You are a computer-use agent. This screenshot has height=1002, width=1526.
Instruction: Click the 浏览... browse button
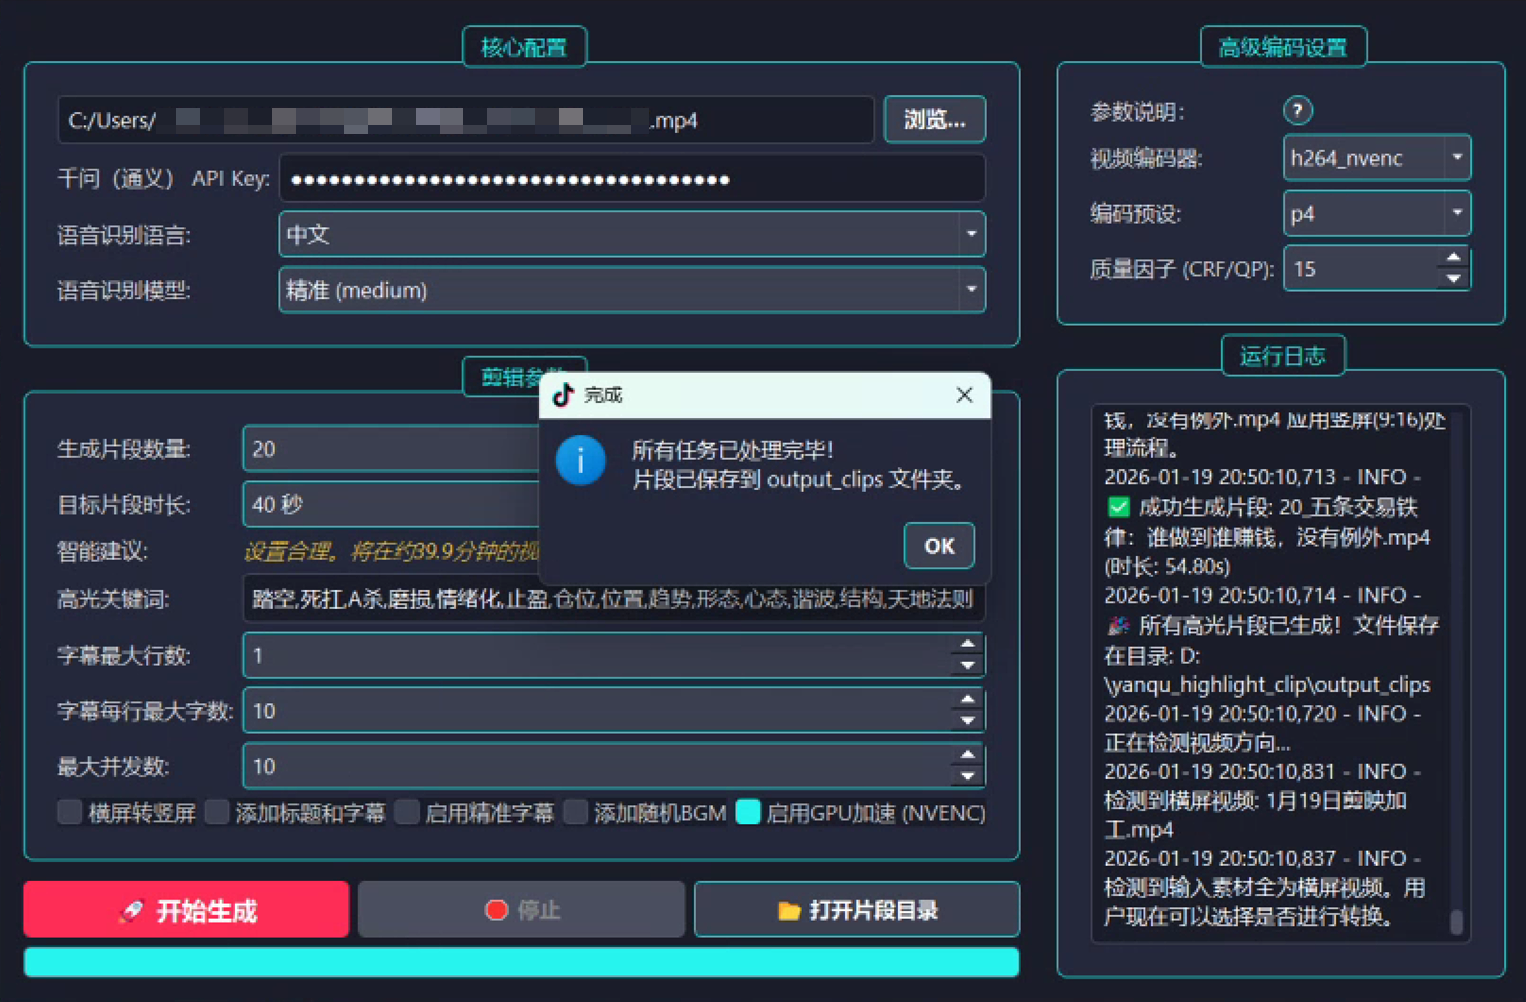coord(935,120)
